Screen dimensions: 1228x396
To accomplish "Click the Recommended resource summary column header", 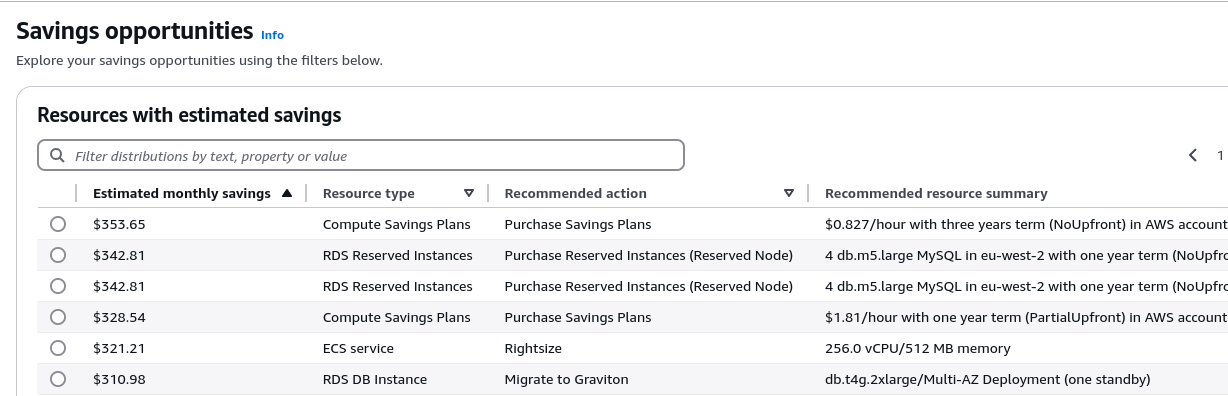I will (936, 193).
